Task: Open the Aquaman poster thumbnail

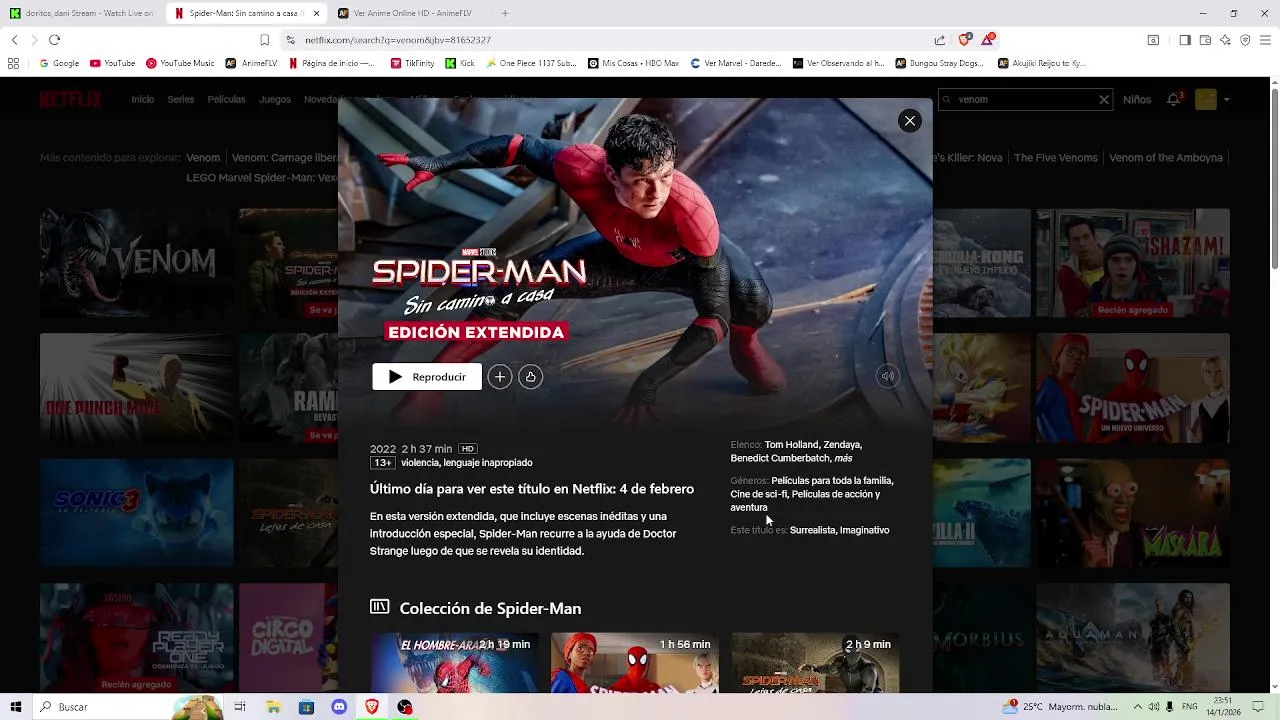Action: (x=1133, y=637)
